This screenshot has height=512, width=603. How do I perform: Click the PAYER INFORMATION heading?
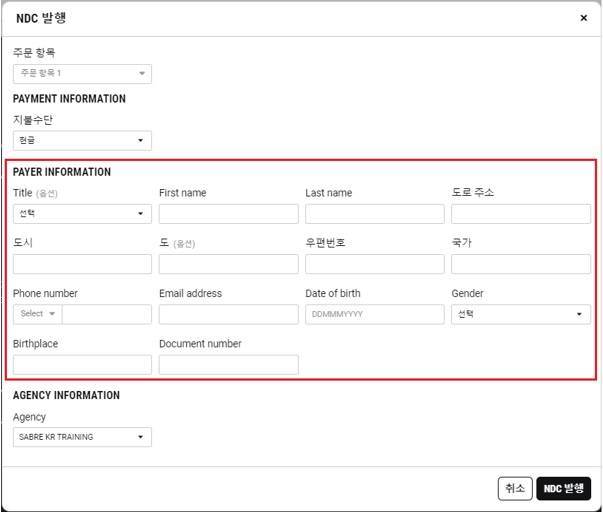(62, 172)
